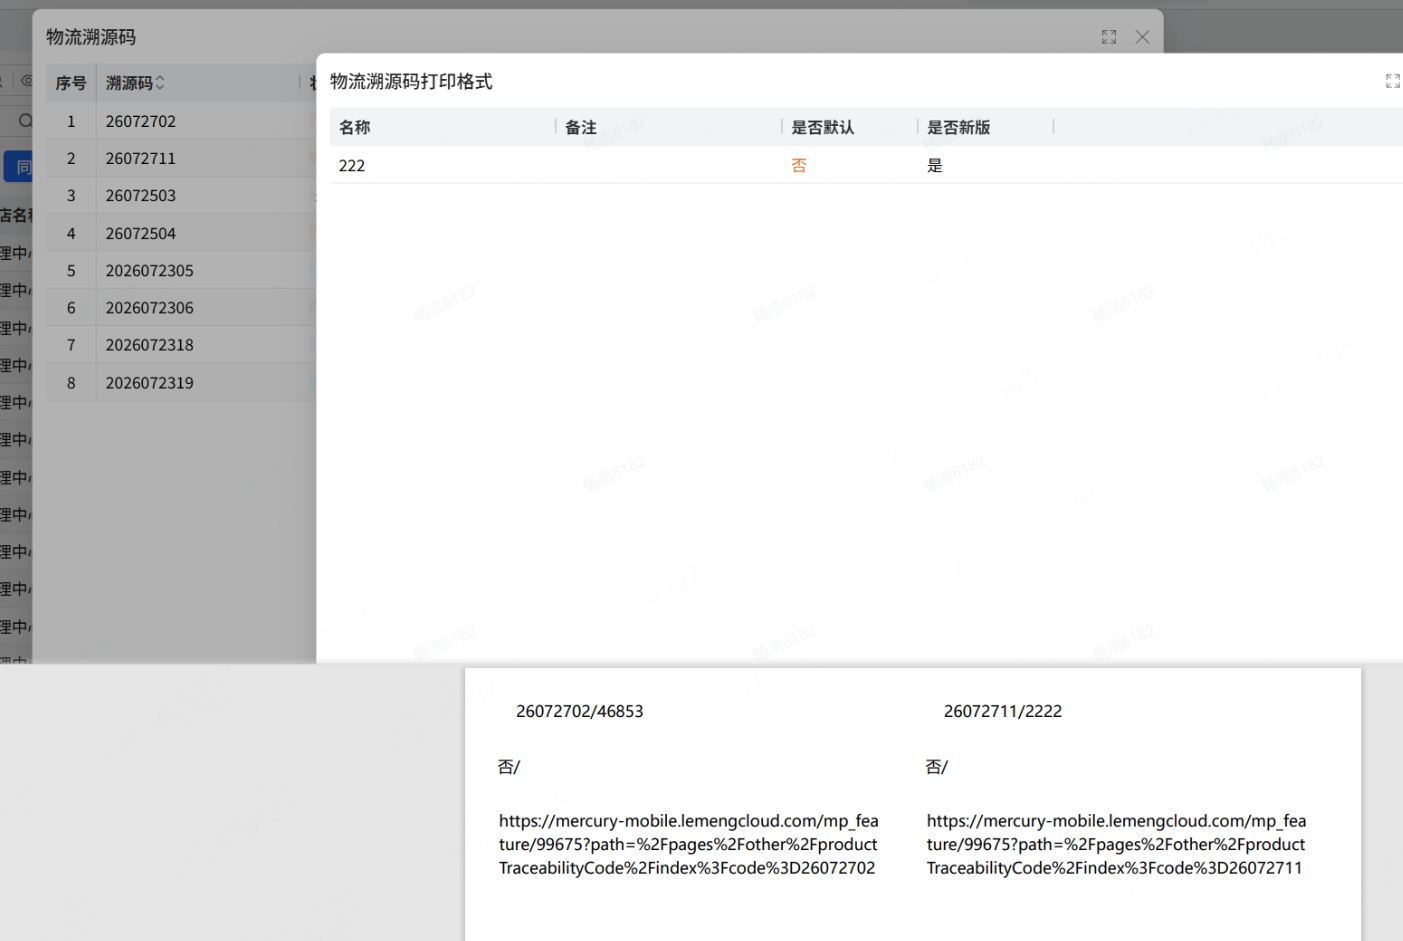Click the 否/ text under 26072711/2222
This screenshot has width=1403, height=941.
click(x=937, y=766)
